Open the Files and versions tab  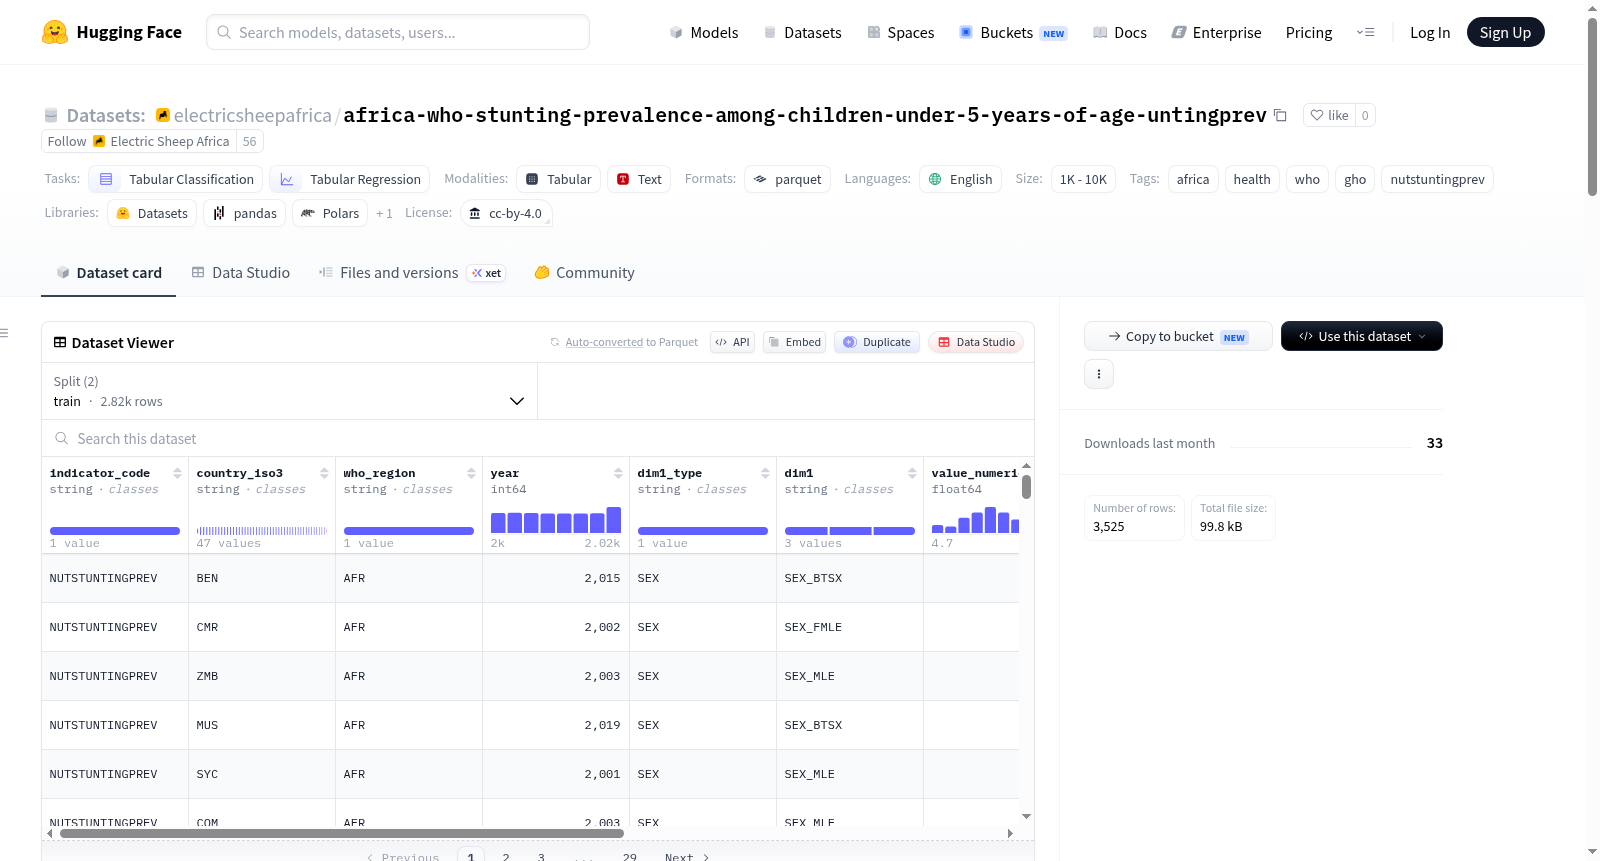(412, 272)
